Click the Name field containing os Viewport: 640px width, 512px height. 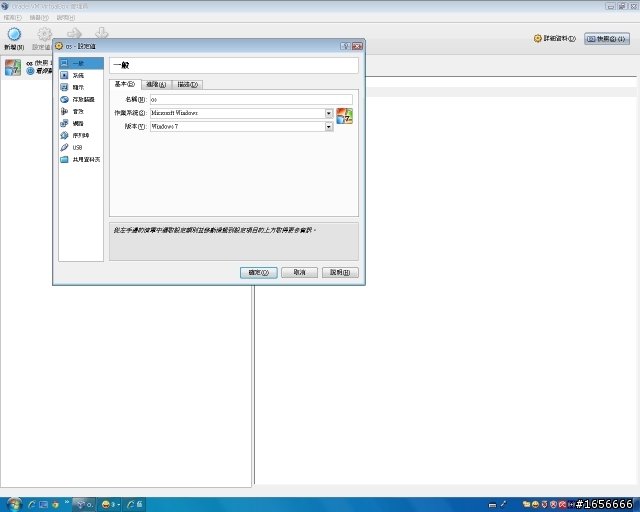click(251, 99)
